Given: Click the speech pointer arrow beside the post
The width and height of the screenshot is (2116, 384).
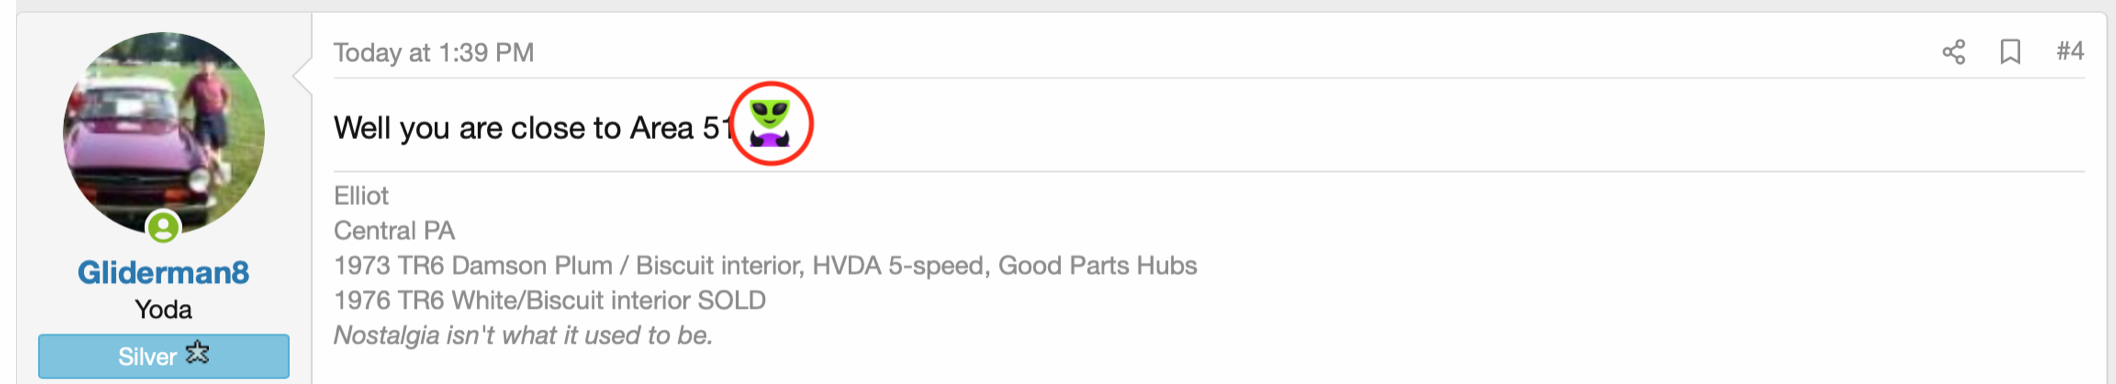Looking at the screenshot, I should coord(303,73).
